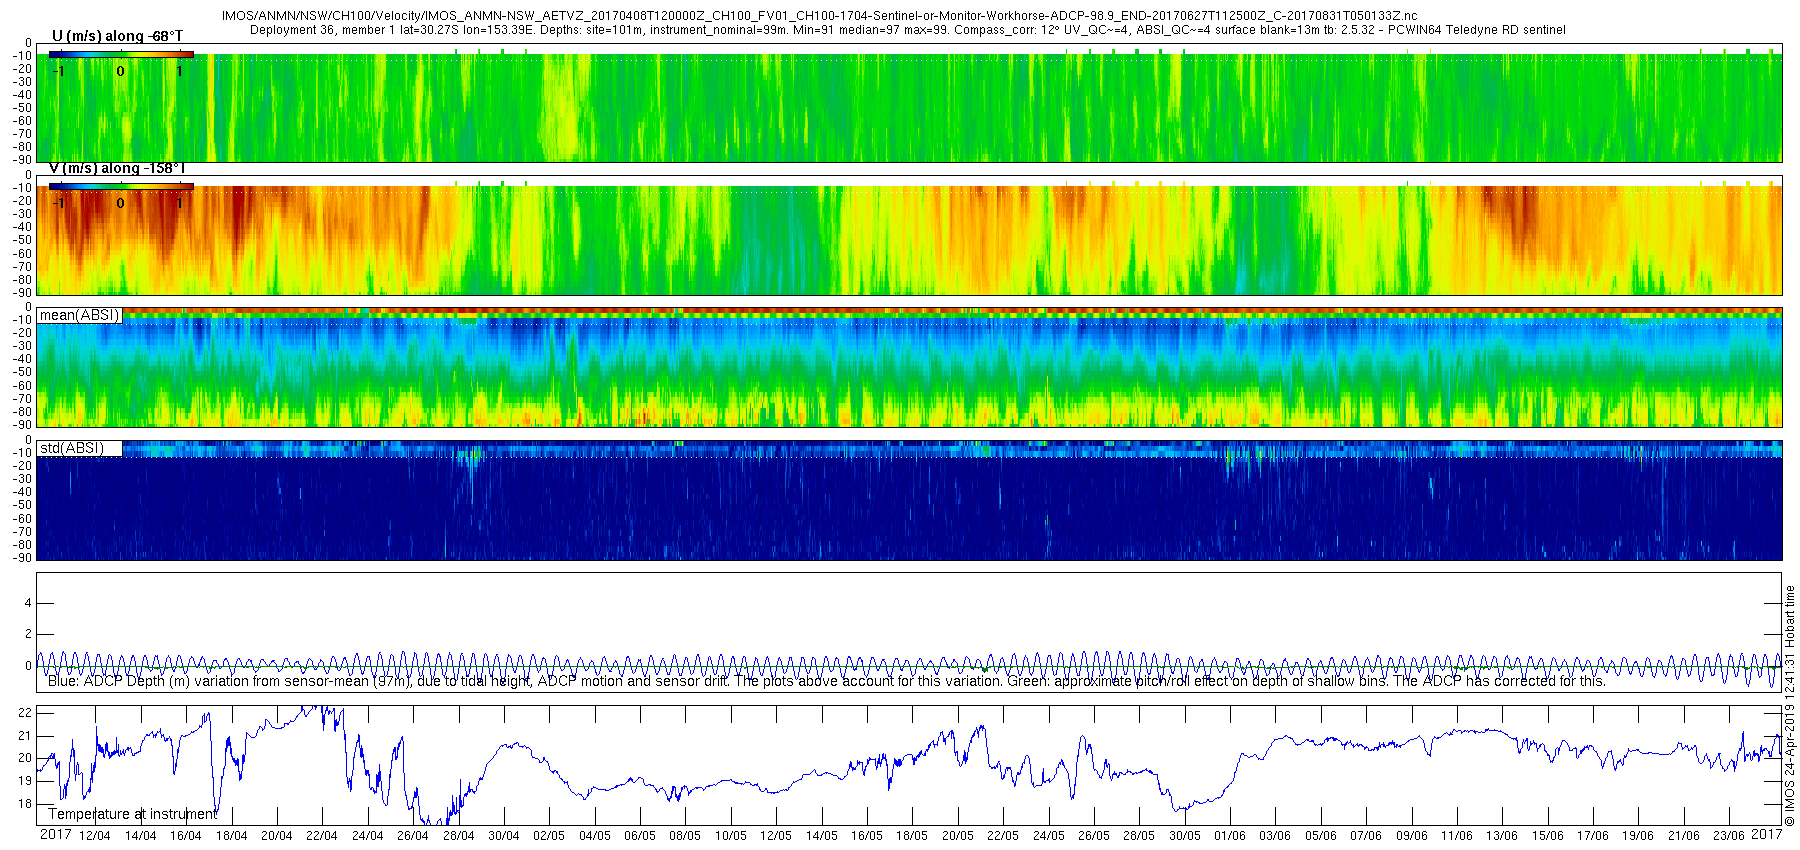Click the 21/06 date tick label
Viewport: 1800px width, 850px height.
pyautogui.click(x=1683, y=836)
